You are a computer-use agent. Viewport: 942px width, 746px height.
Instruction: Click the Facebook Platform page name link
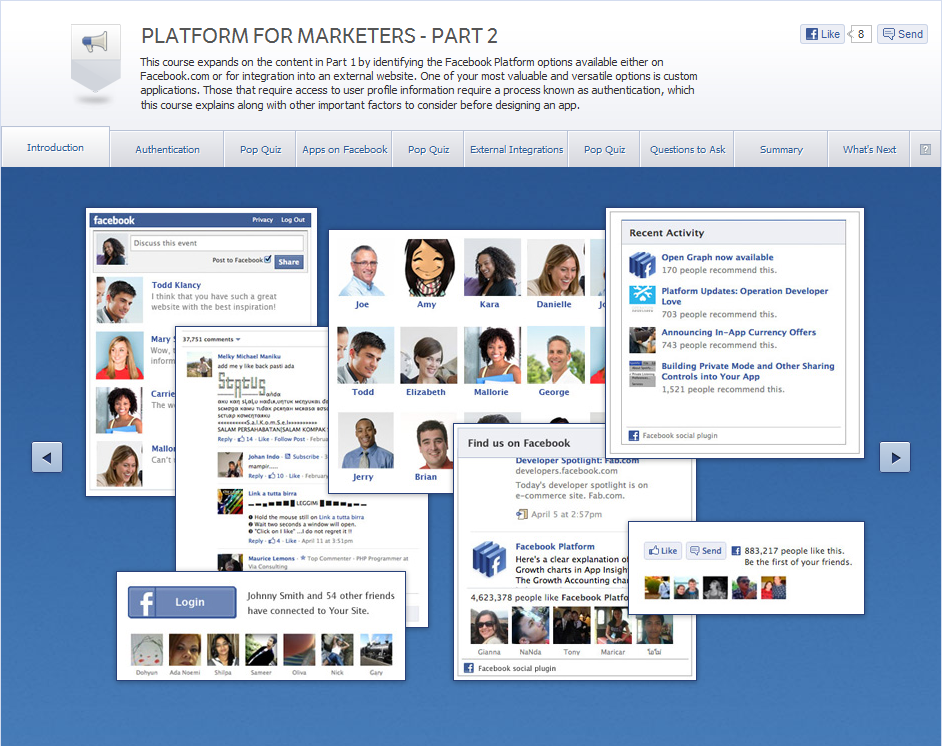(x=555, y=547)
